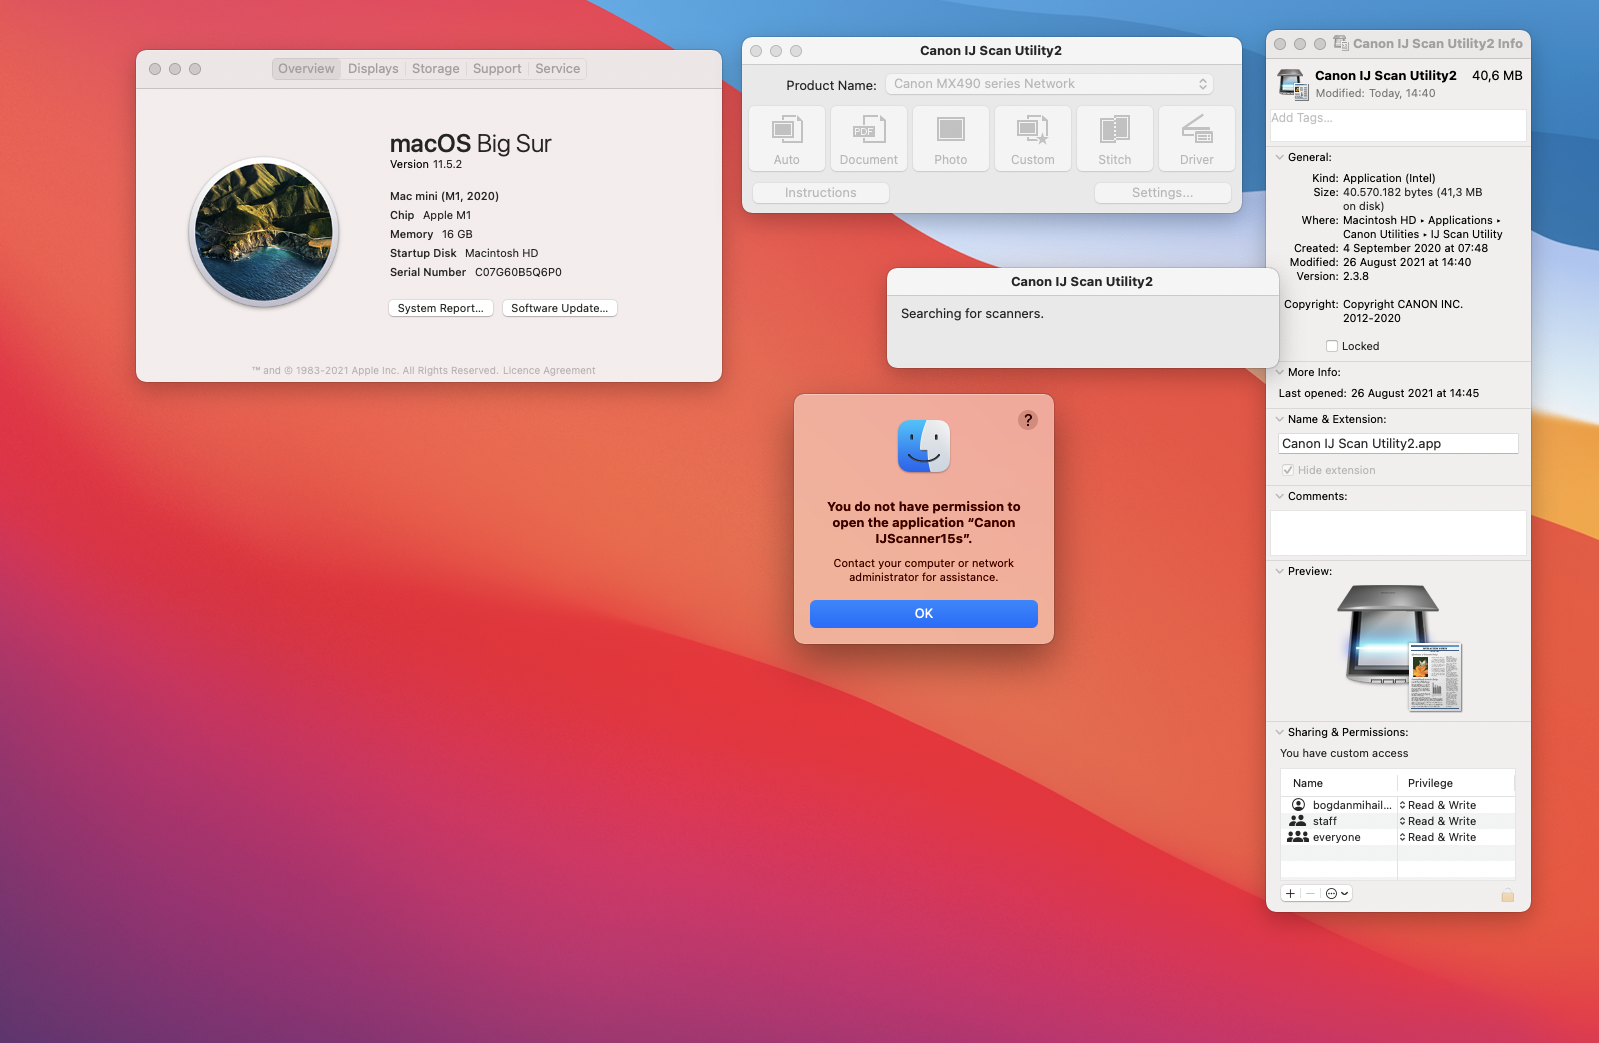The height and width of the screenshot is (1043, 1599).
Task: Click the Software Update button
Action: point(560,308)
